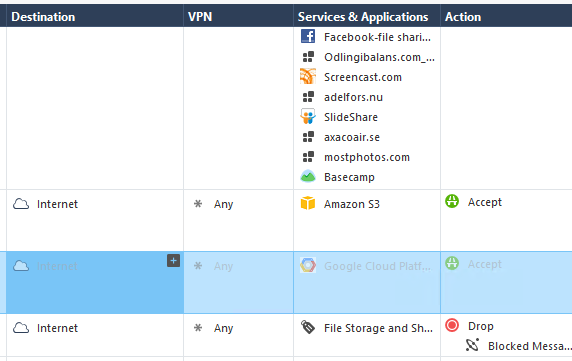Click Internet text in Amazon S3 row
This screenshot has height=361, width=572.
click(x=57, y=204)
